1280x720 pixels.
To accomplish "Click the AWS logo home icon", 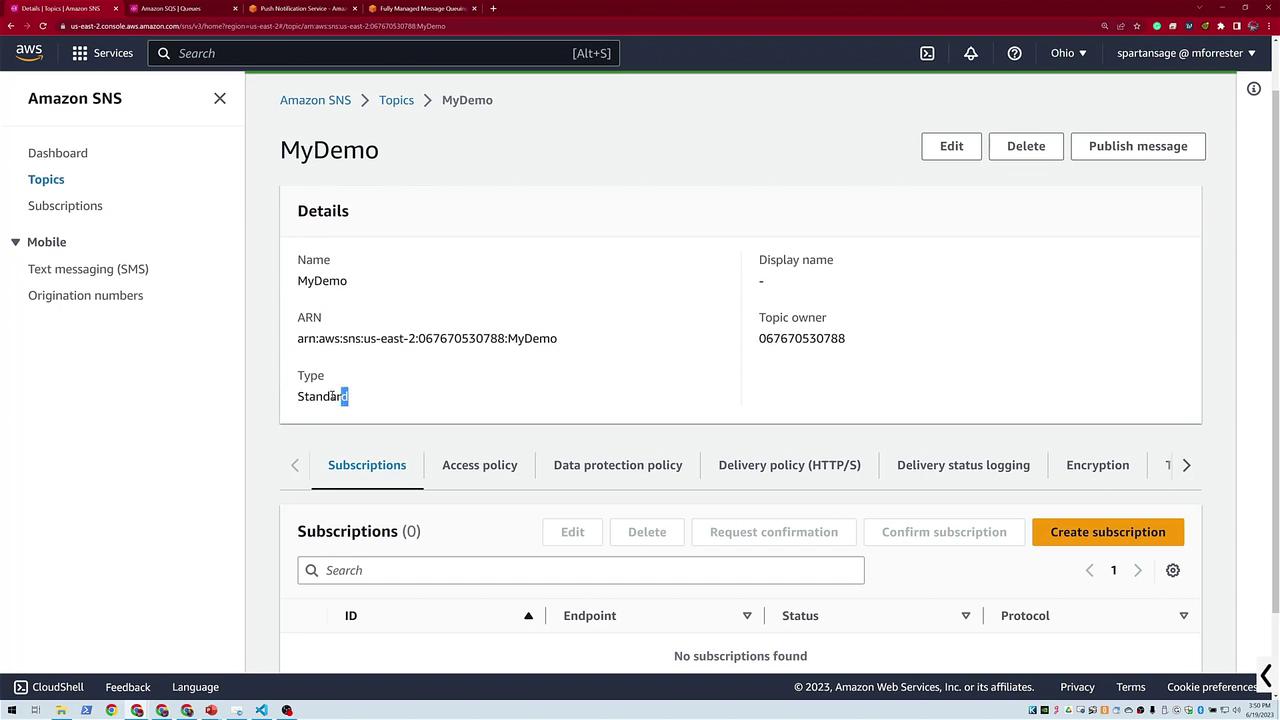I will (x=29, y=53).
